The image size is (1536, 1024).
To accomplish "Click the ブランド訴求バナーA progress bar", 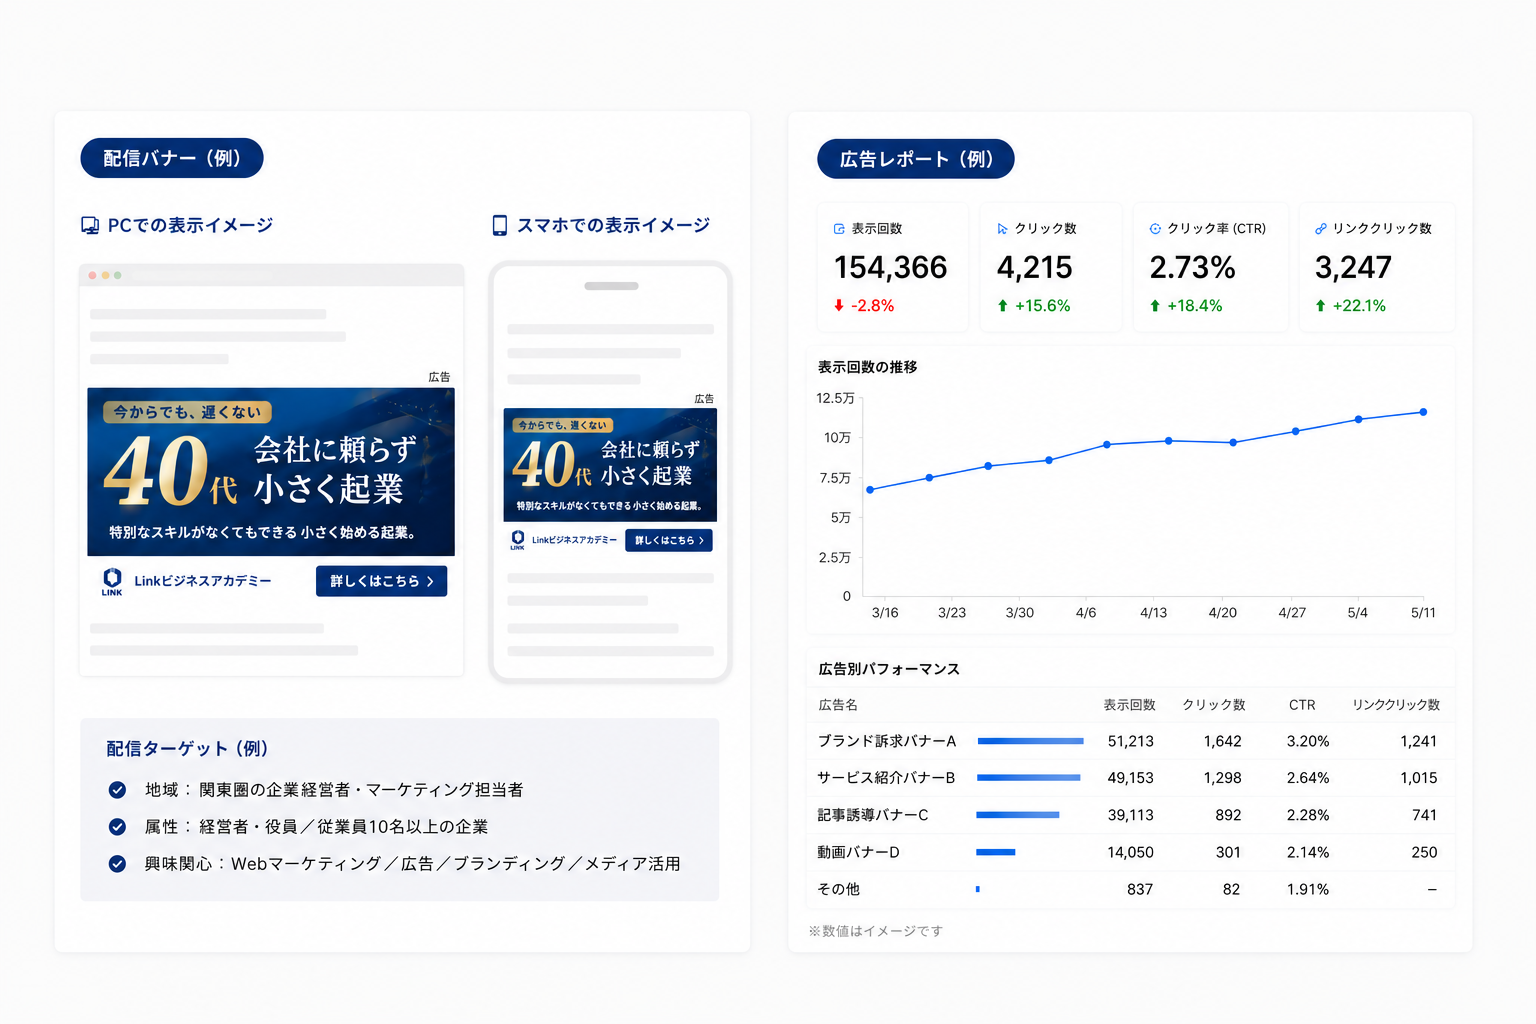I will click(1030, 741).
